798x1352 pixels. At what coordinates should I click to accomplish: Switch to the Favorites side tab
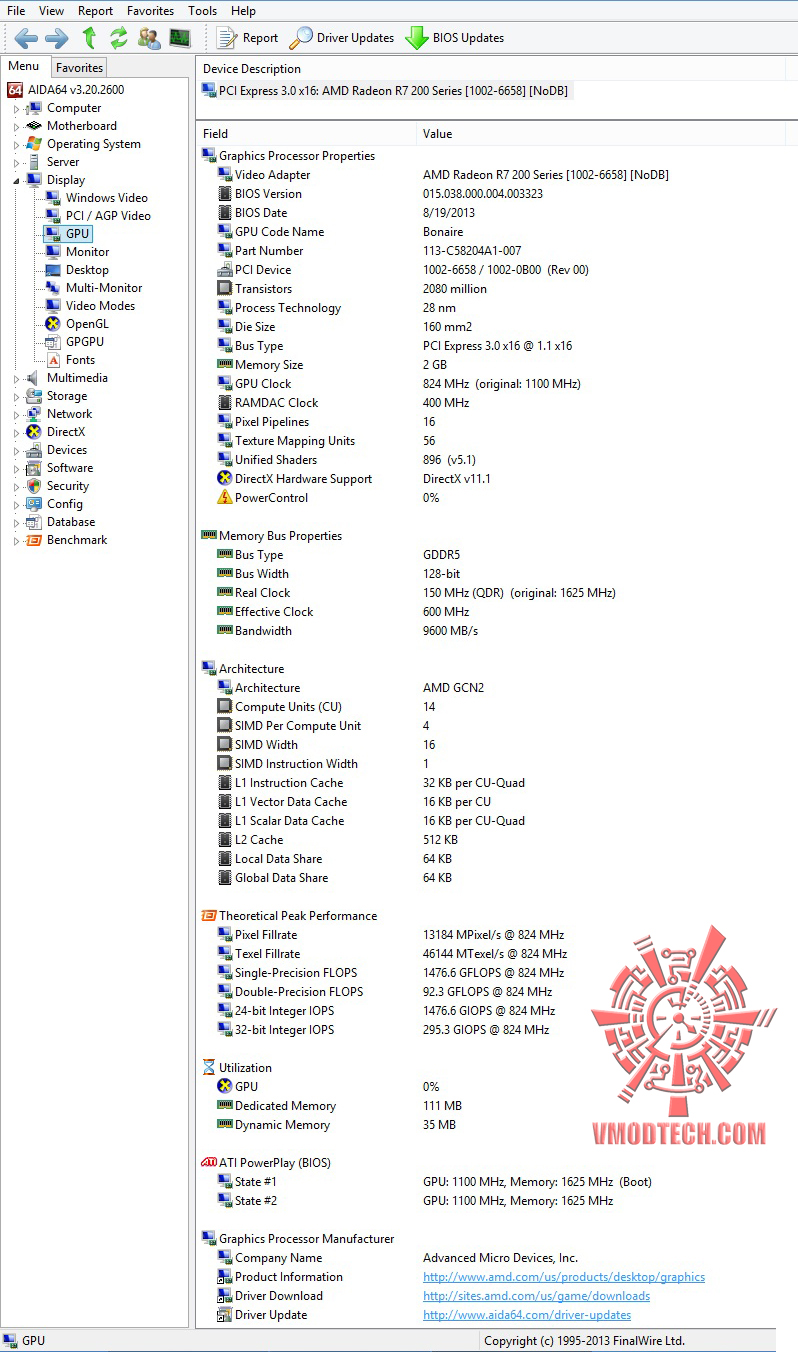79,68
